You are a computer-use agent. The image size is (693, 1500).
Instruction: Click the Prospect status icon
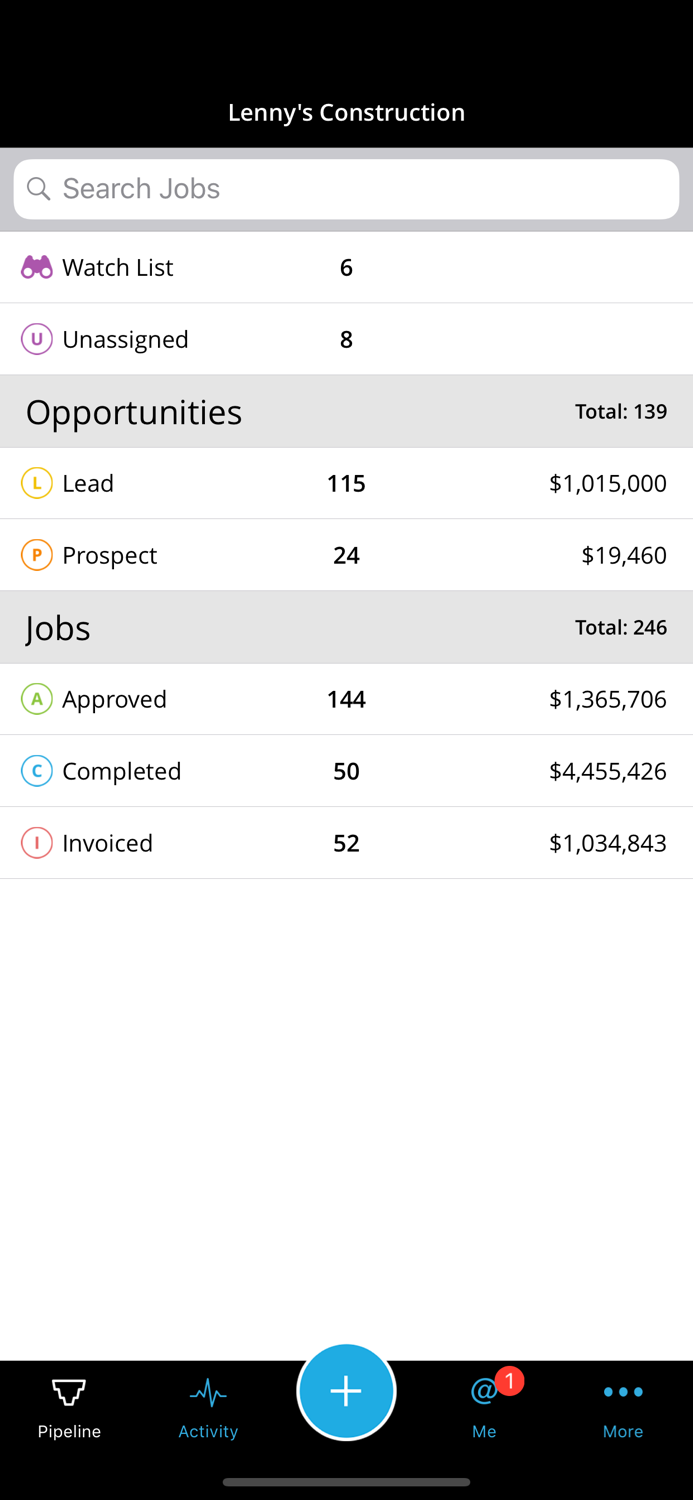36,555
